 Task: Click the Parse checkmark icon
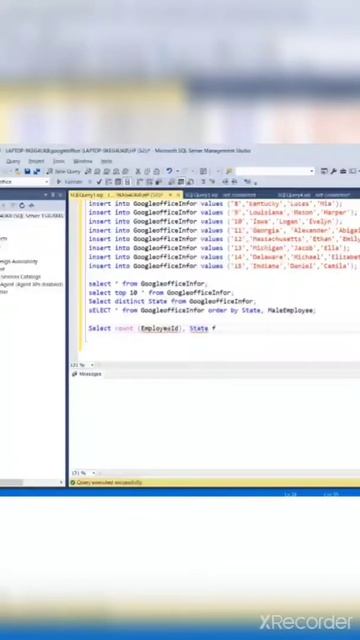[99, 182]
